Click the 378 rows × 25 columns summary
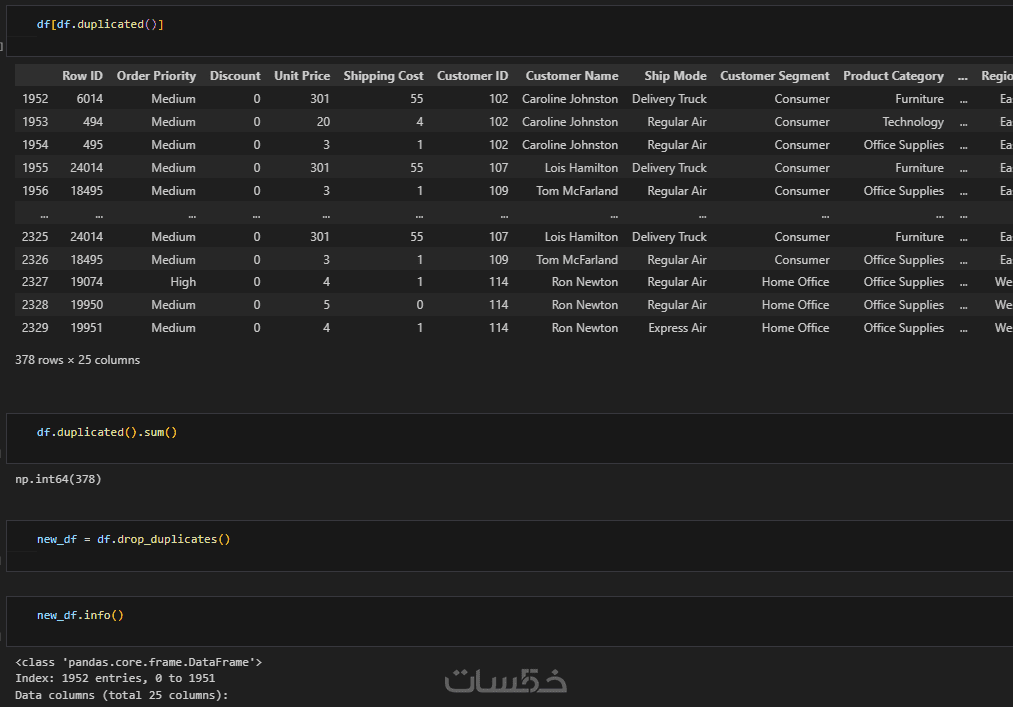 coord(78,360)
